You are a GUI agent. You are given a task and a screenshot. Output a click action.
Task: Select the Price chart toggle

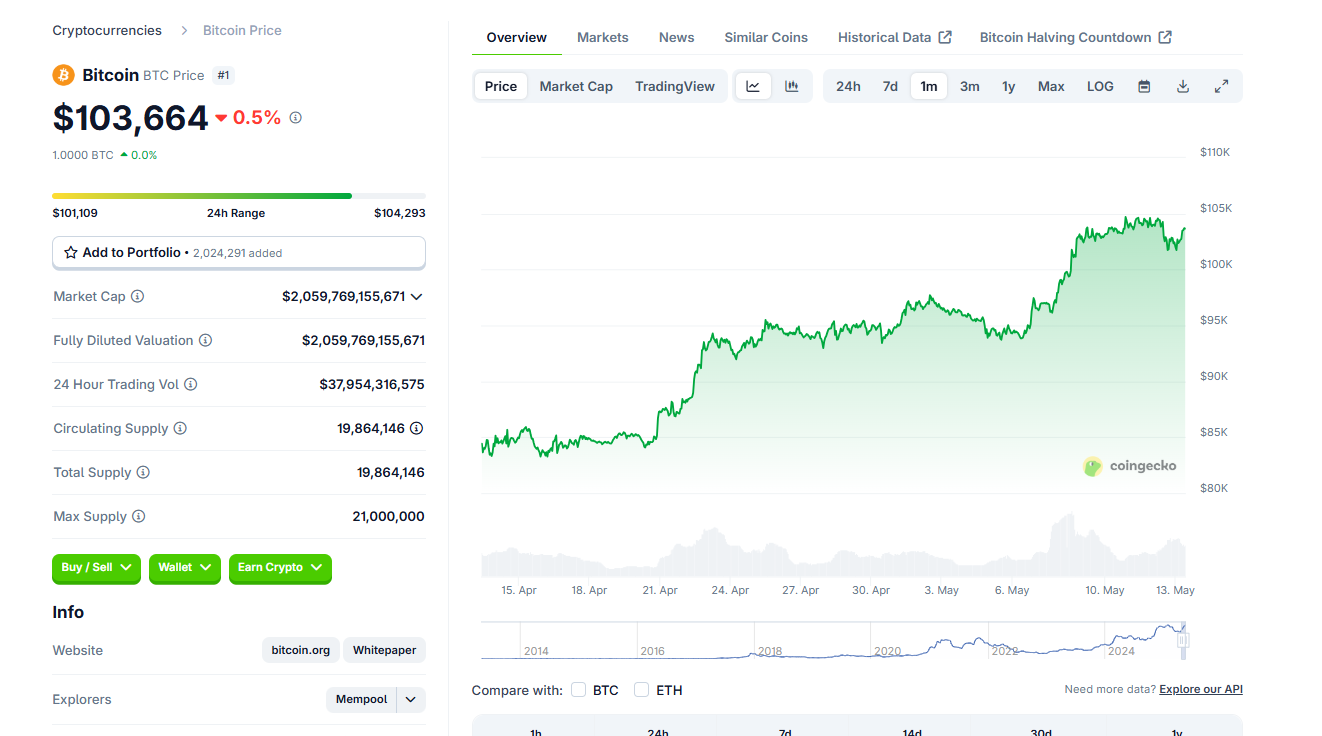(501, 87)
